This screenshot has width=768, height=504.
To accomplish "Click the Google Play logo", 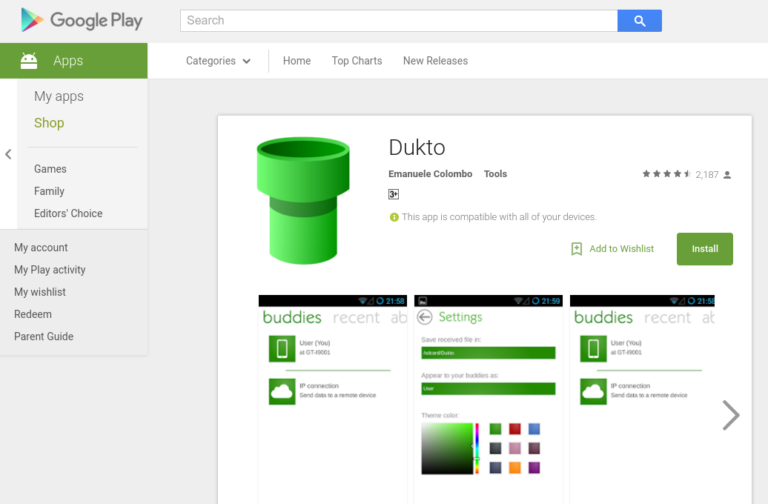I will point(81,21).
